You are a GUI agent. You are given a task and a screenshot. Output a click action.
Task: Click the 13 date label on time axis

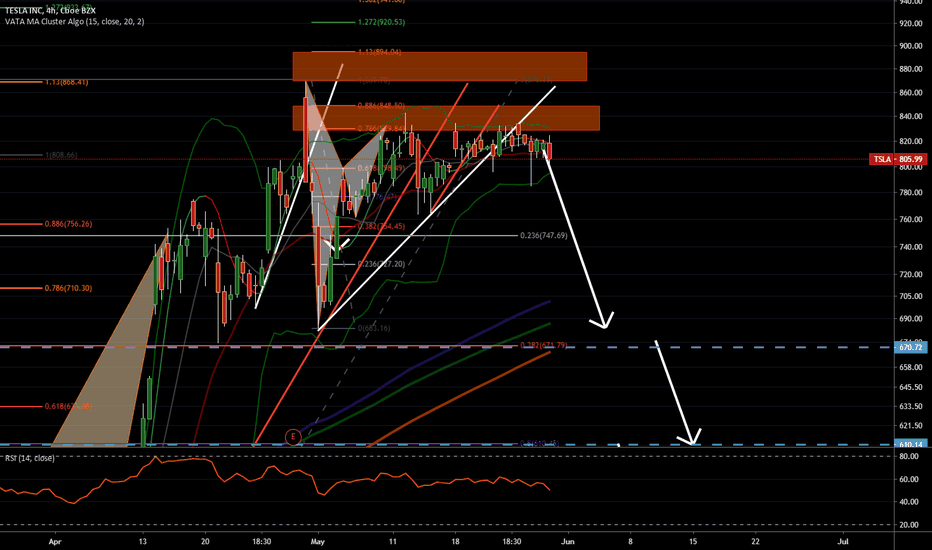[143, 542]
